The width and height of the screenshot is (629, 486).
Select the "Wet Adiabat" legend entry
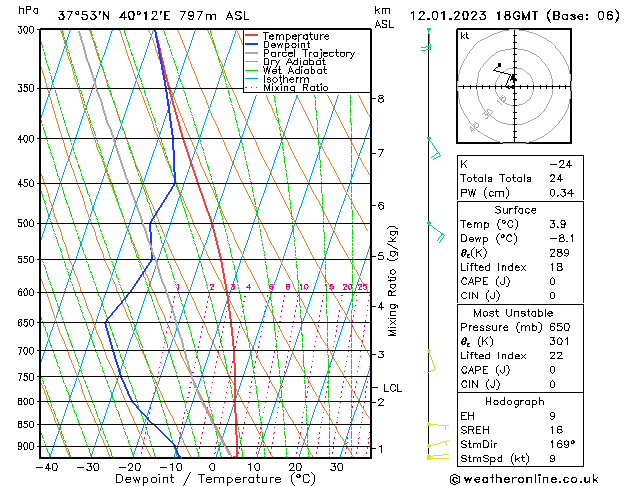[295, 70]
